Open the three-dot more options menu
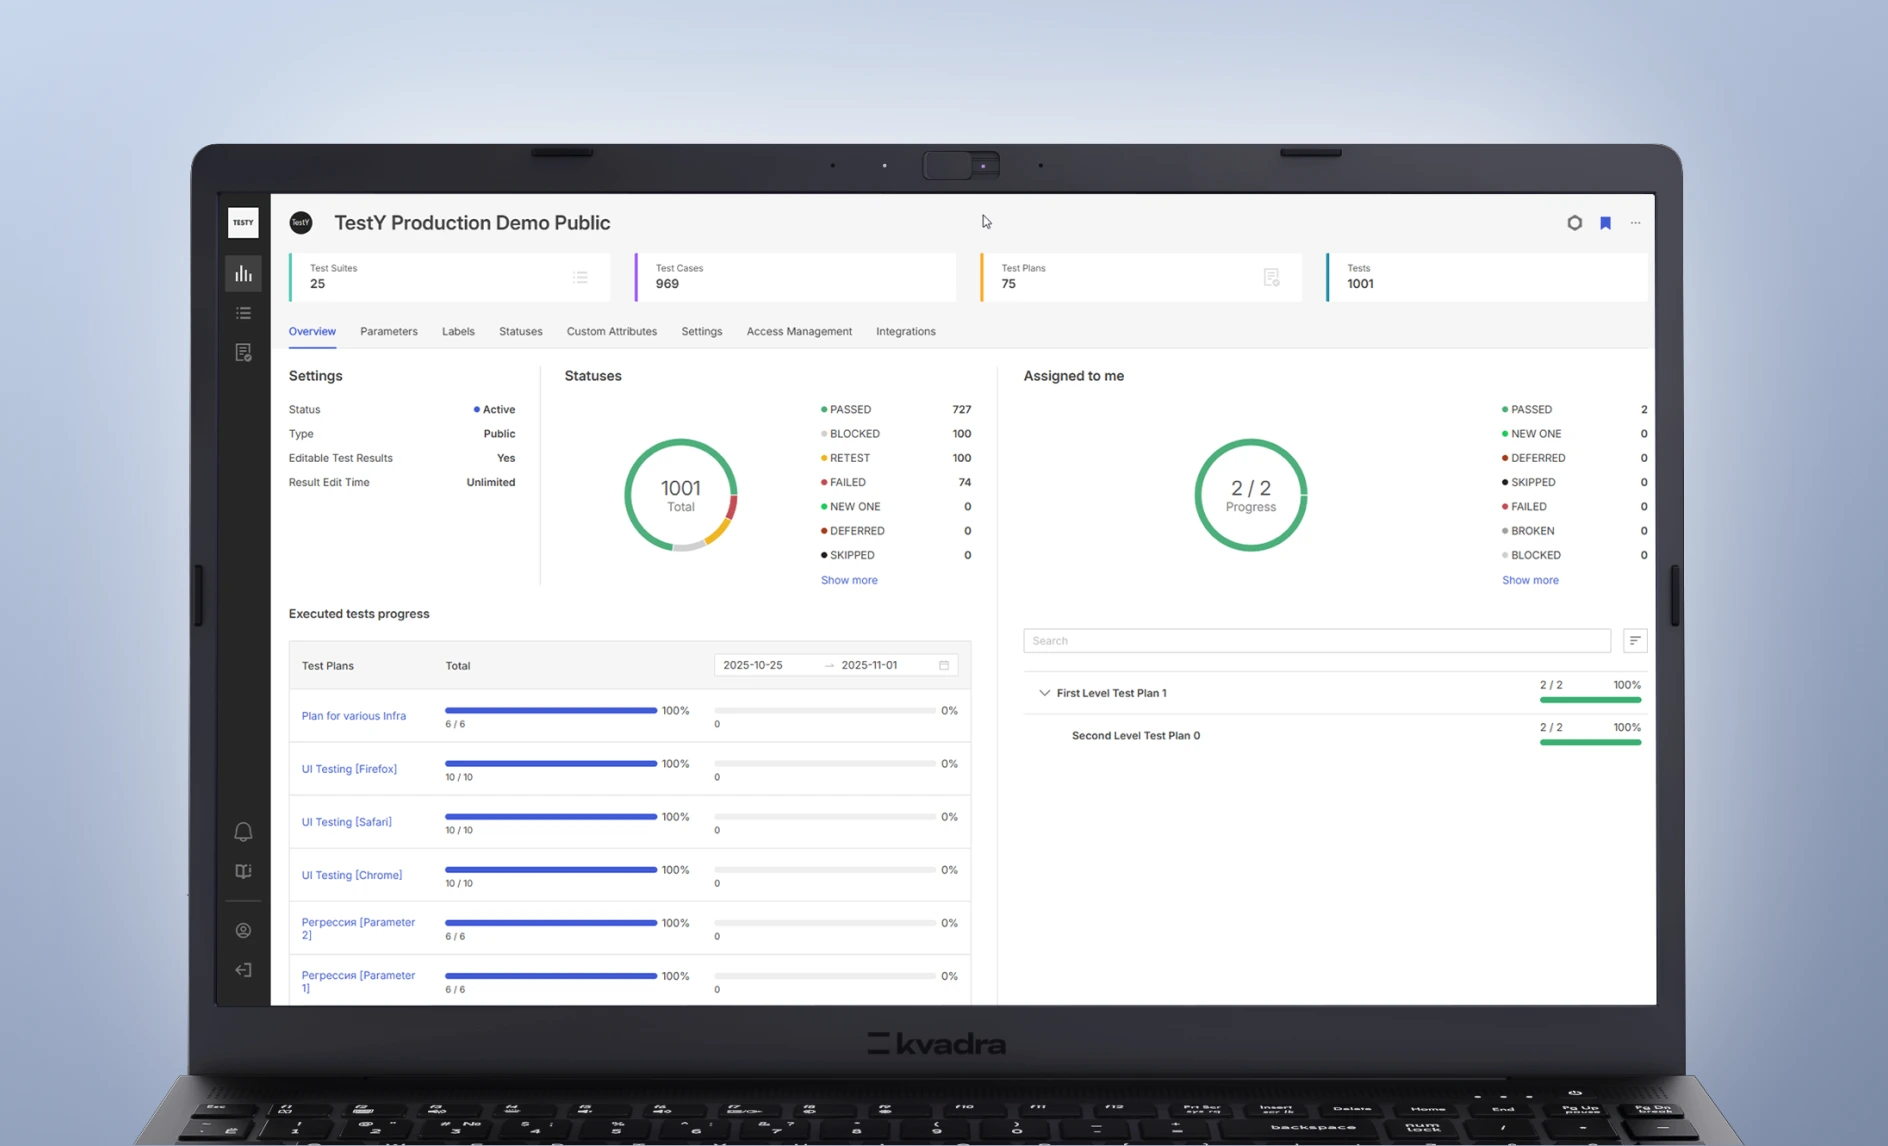This screenshot has width=1888, height=1146. coord(1635,223)
